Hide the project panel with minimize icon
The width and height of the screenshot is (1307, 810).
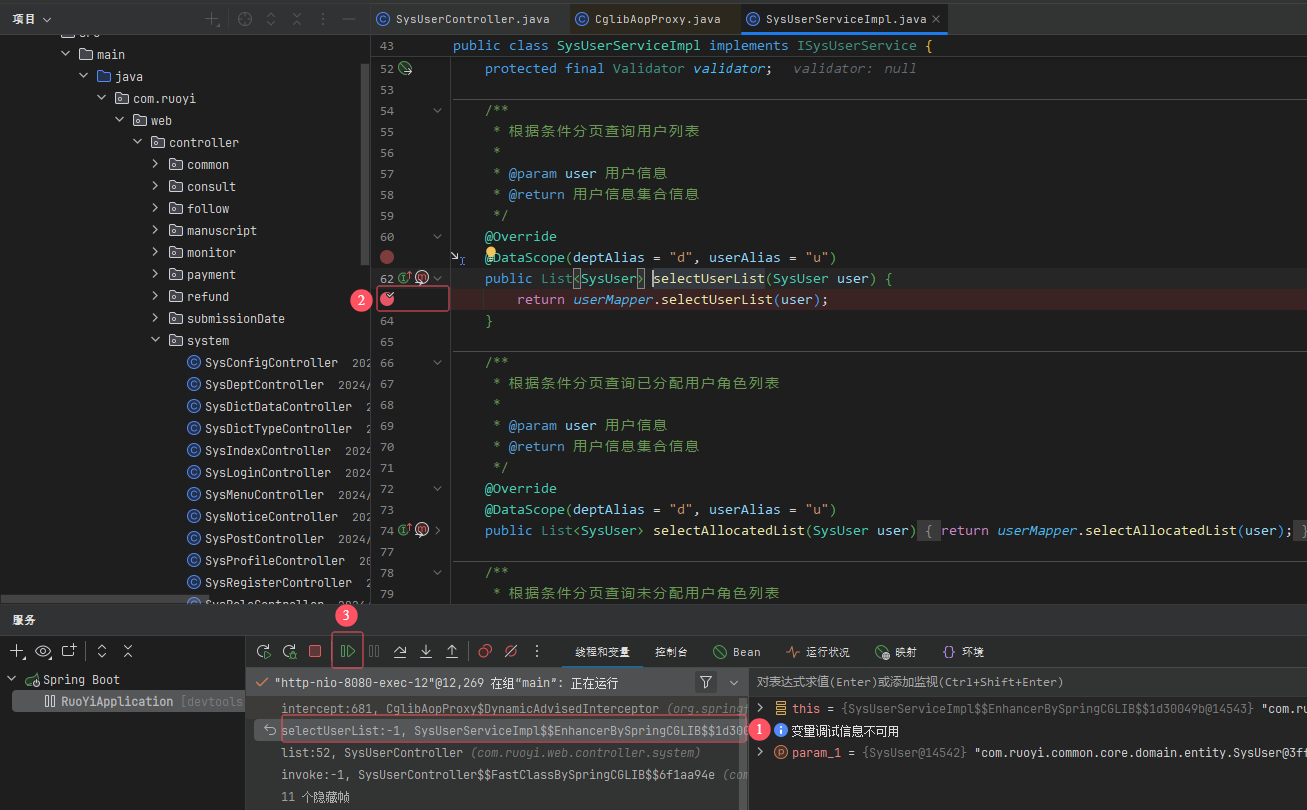349,19
